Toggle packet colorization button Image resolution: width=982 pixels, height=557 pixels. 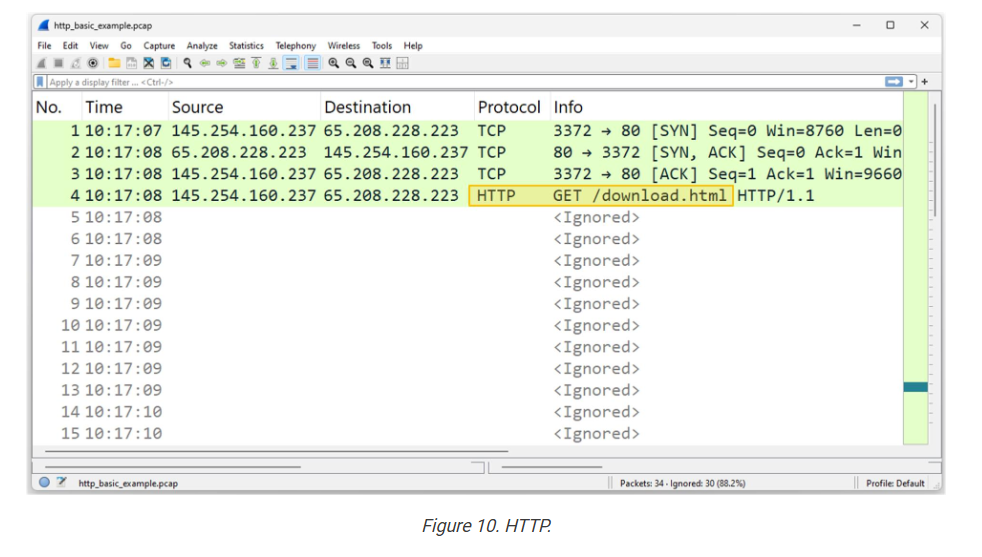pos(313,63)
